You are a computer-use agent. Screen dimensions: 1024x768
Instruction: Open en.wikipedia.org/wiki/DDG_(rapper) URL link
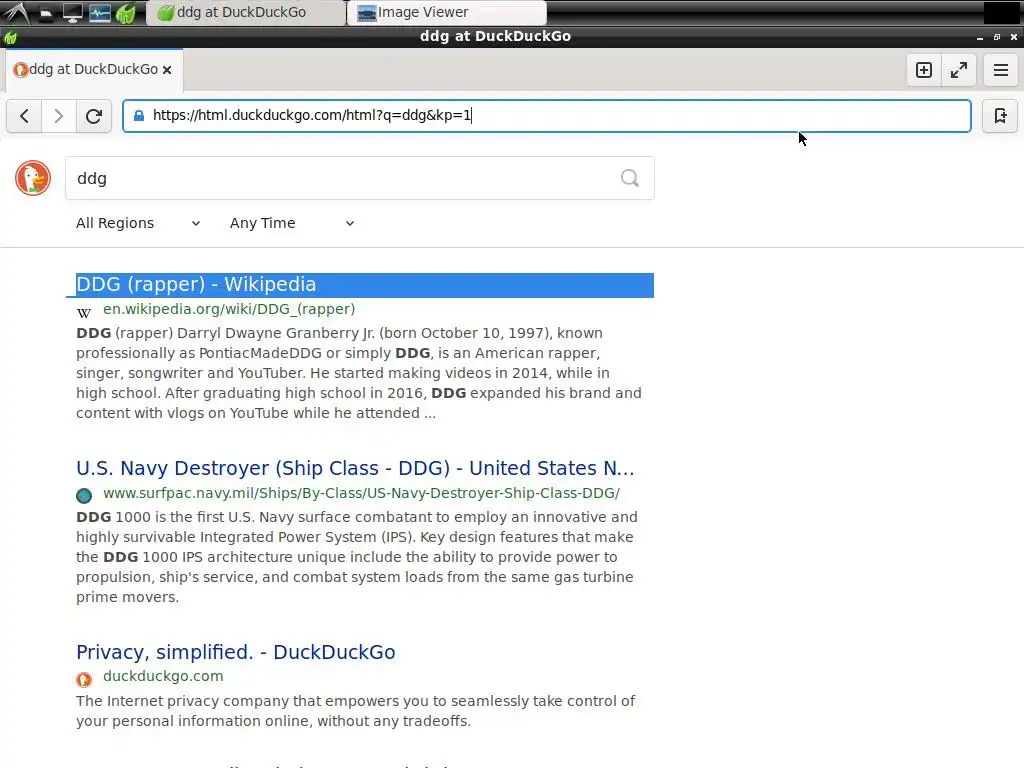229,309
